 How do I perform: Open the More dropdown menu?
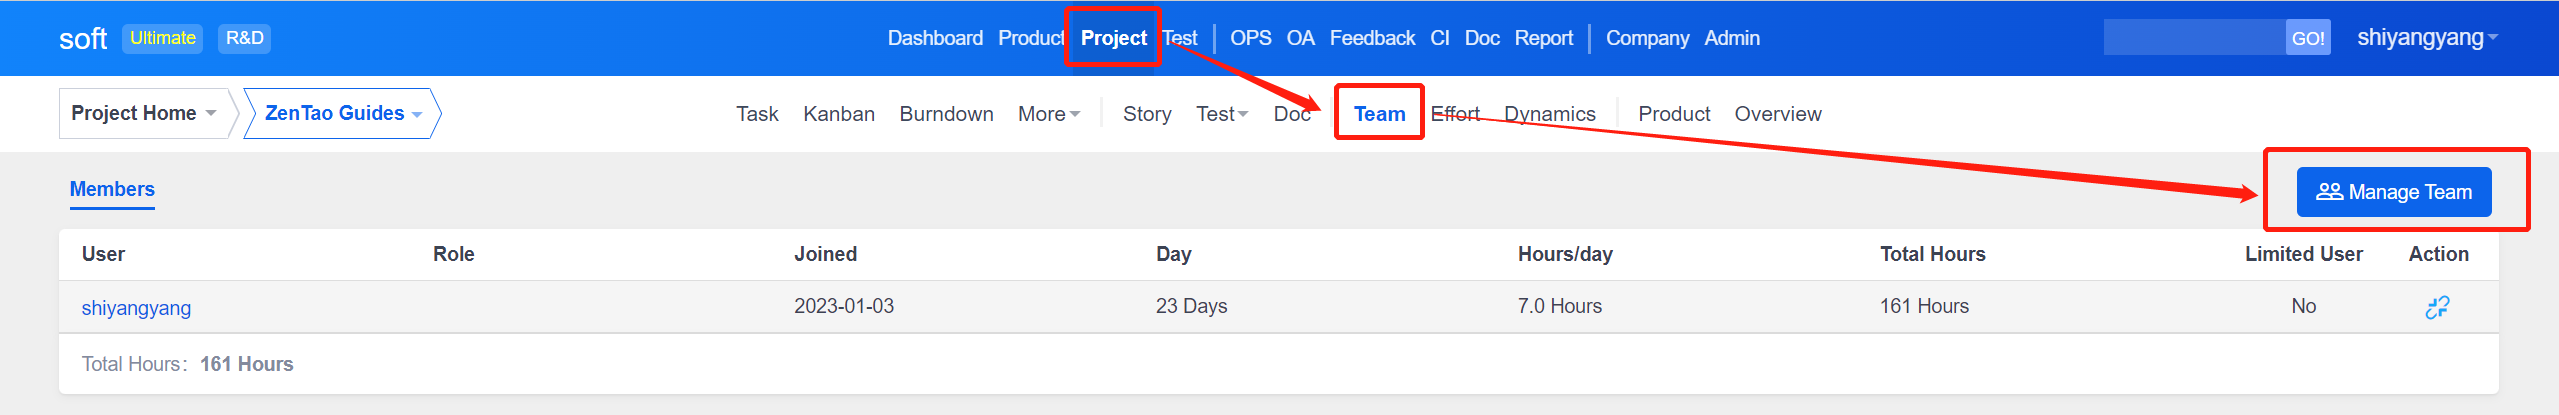[1048, 114]
